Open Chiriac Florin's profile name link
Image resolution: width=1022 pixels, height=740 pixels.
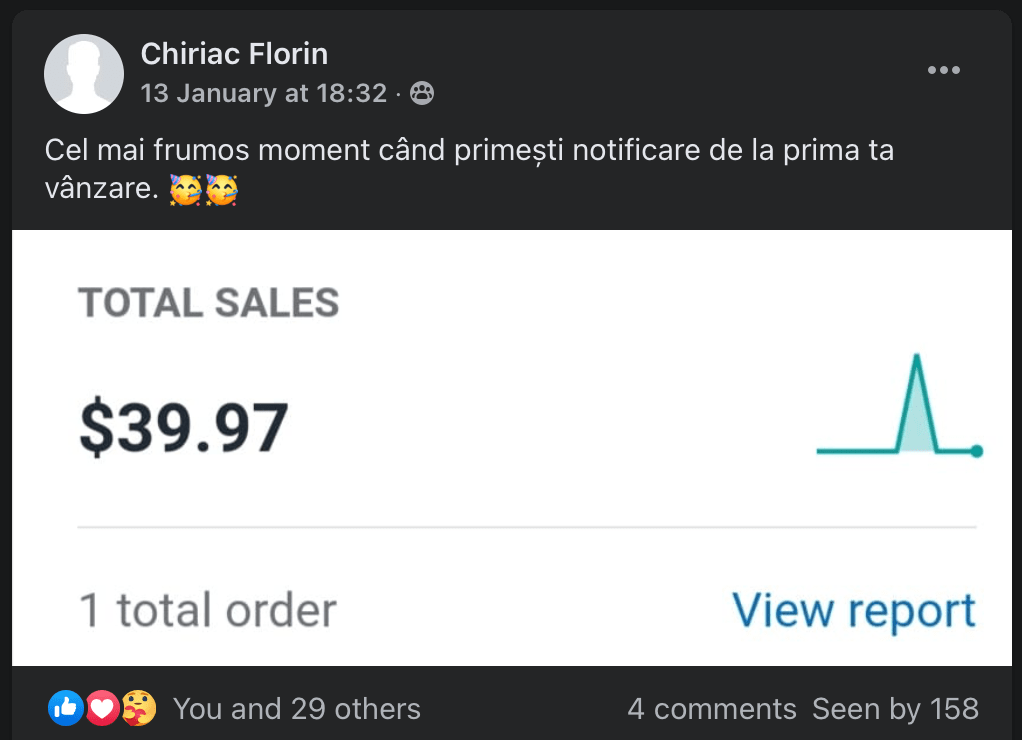(234, 53)
